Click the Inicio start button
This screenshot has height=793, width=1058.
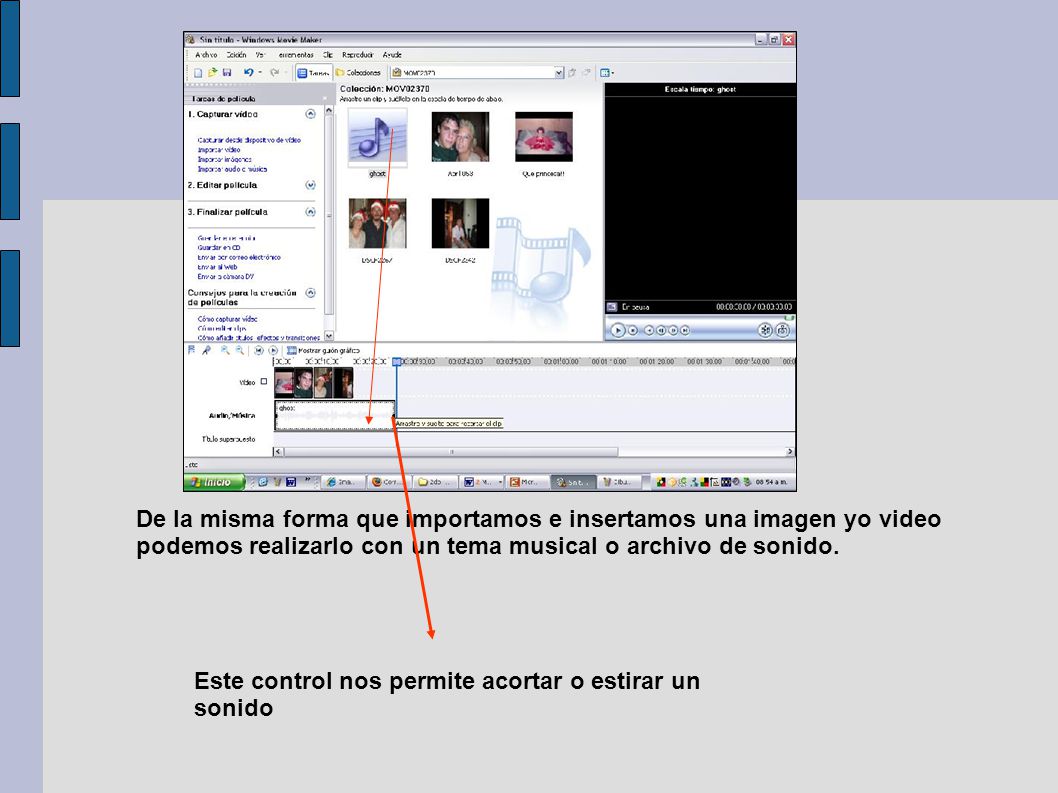(213, 482)
